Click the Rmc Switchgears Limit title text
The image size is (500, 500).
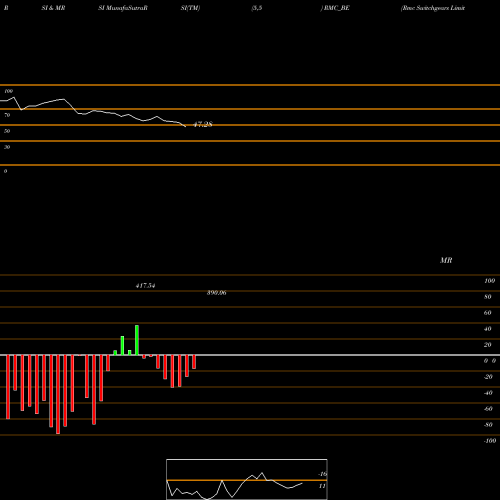tap(433, 8)
